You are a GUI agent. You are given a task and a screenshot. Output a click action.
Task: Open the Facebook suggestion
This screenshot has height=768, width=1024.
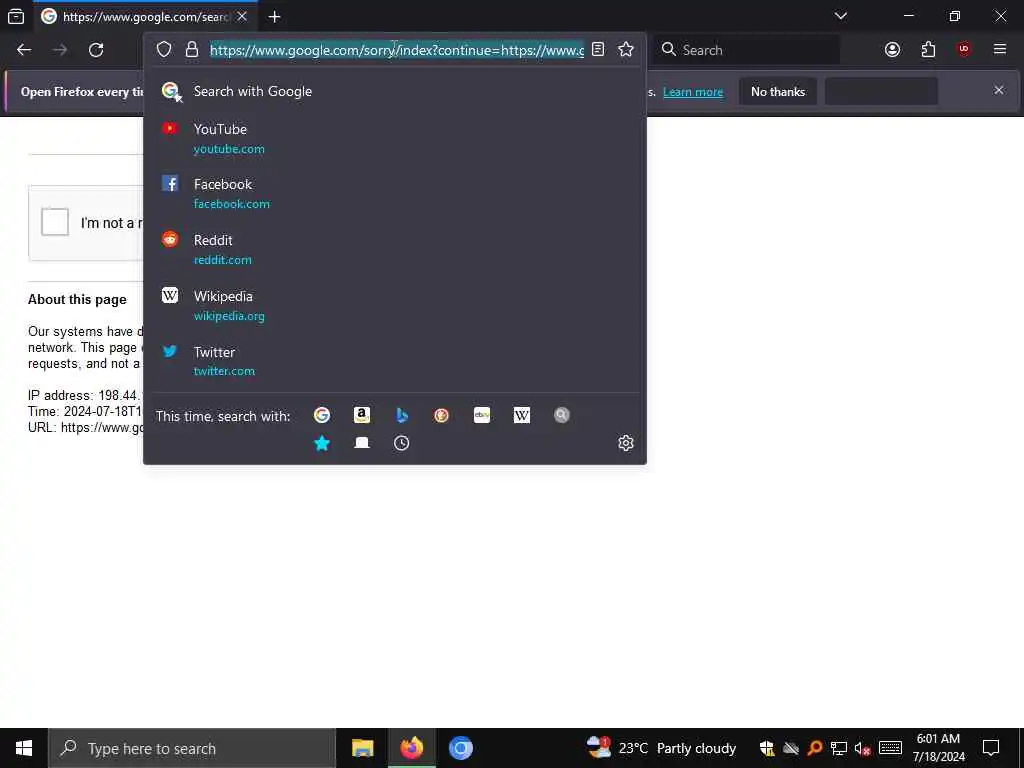(x=394, y=194)
